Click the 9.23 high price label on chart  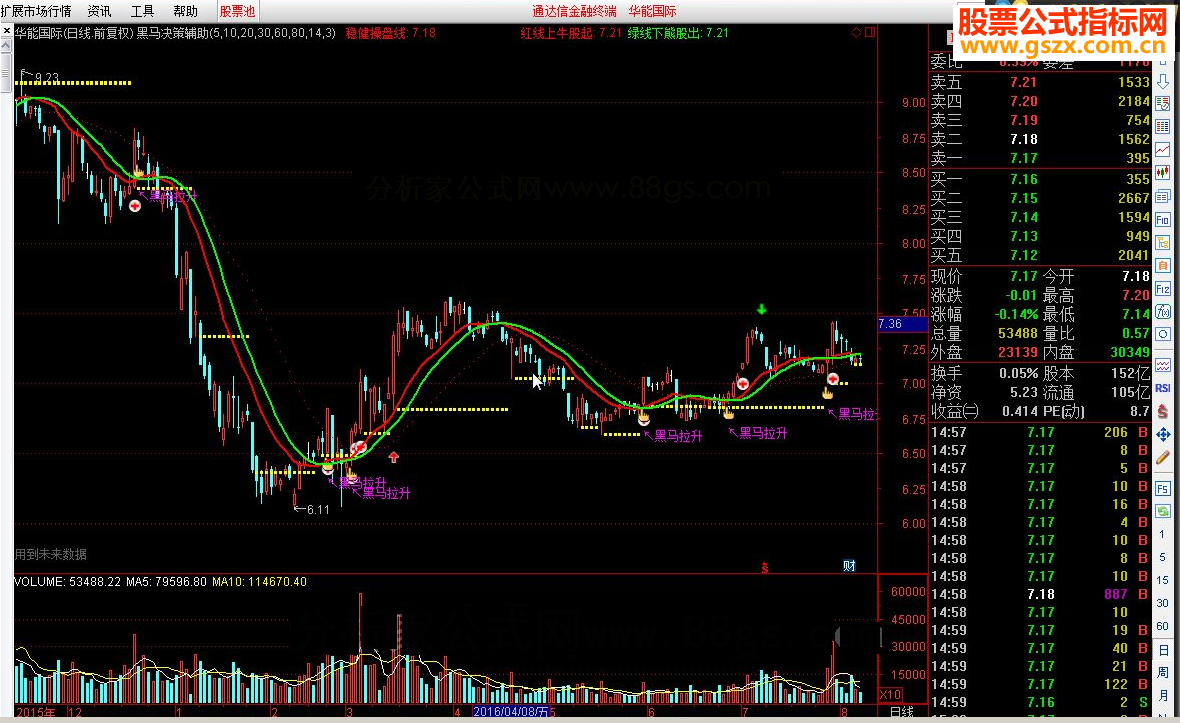(x=47, y=77)
